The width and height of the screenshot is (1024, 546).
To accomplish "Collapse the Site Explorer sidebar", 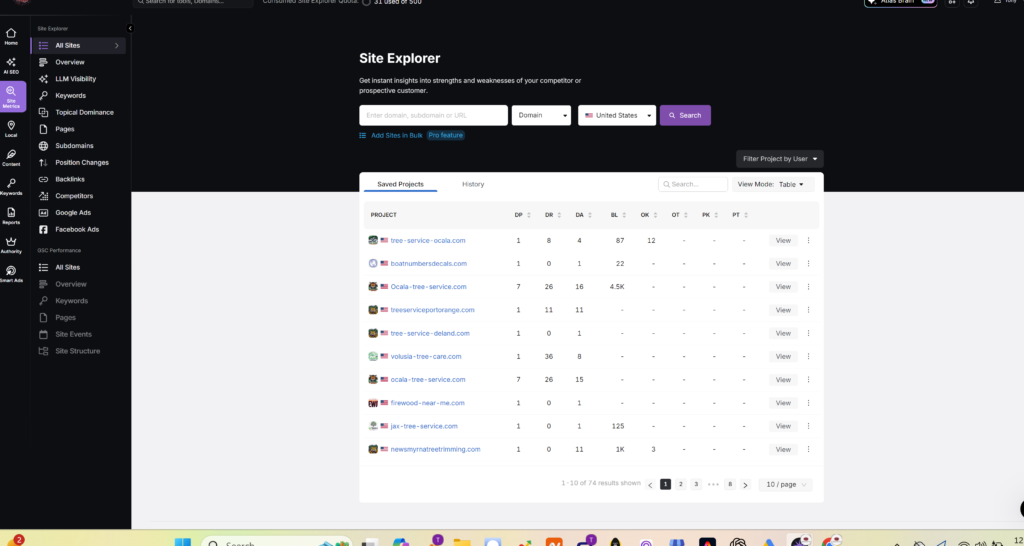I will pyautogui.click(x=130, y=28).
